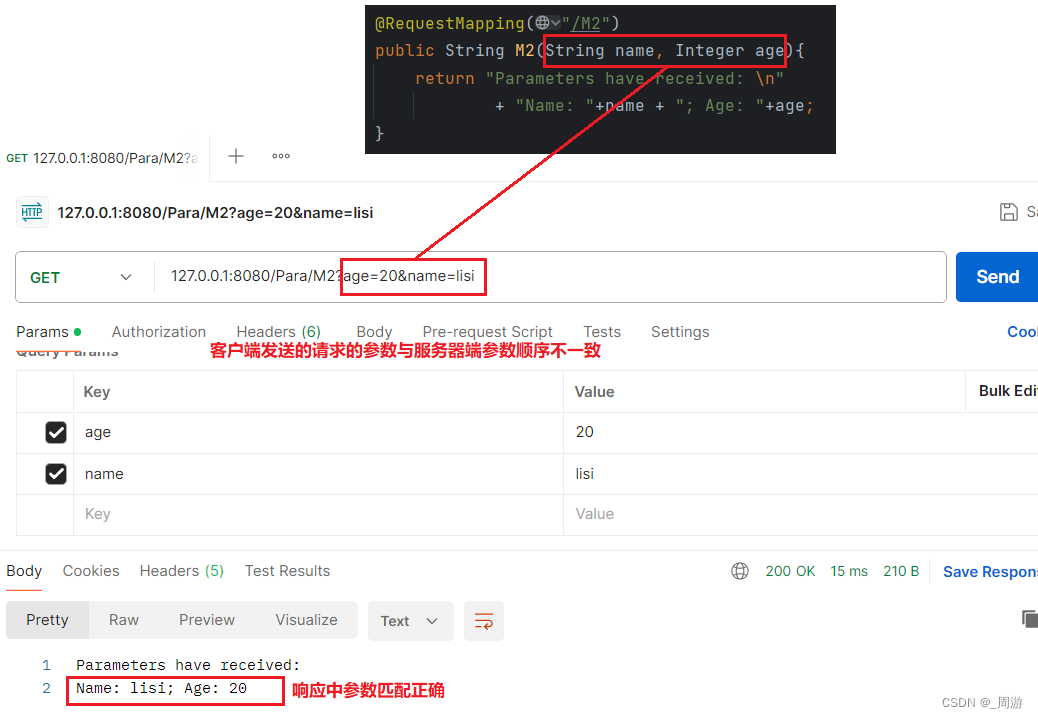Click the 210 B response size
The width and height of the screenshot is (1038, 718).
901,571
